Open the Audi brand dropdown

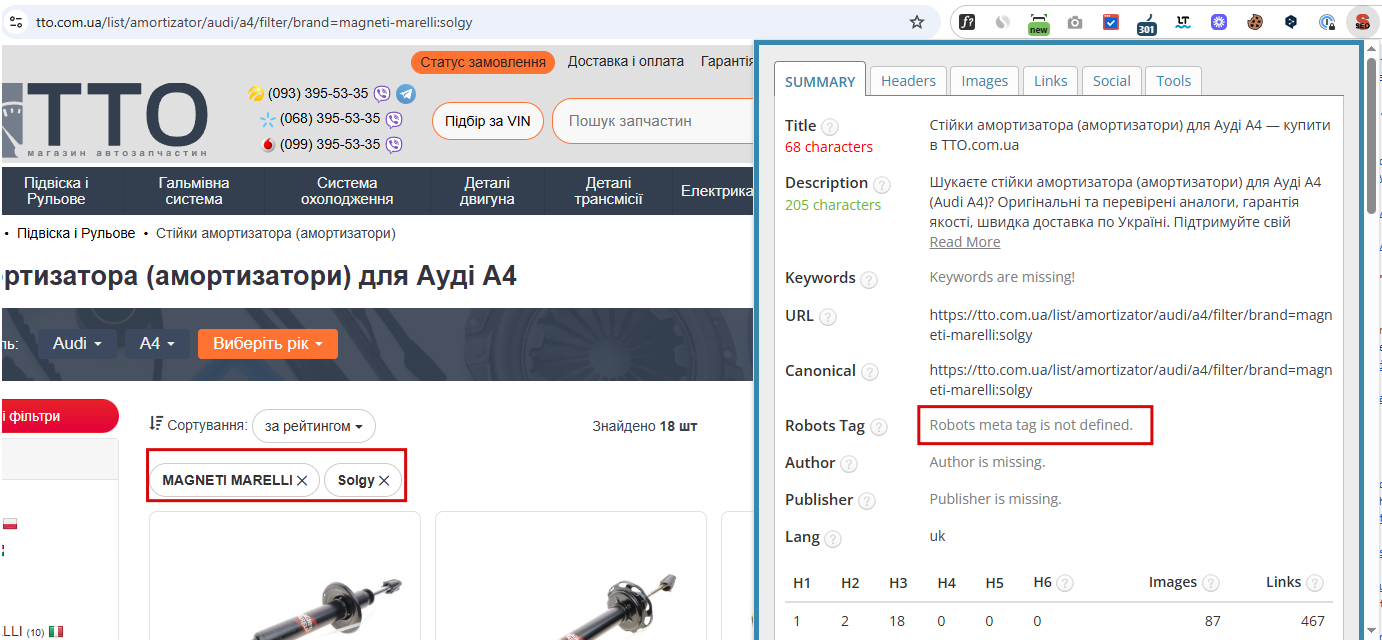[x=77, y=344]
